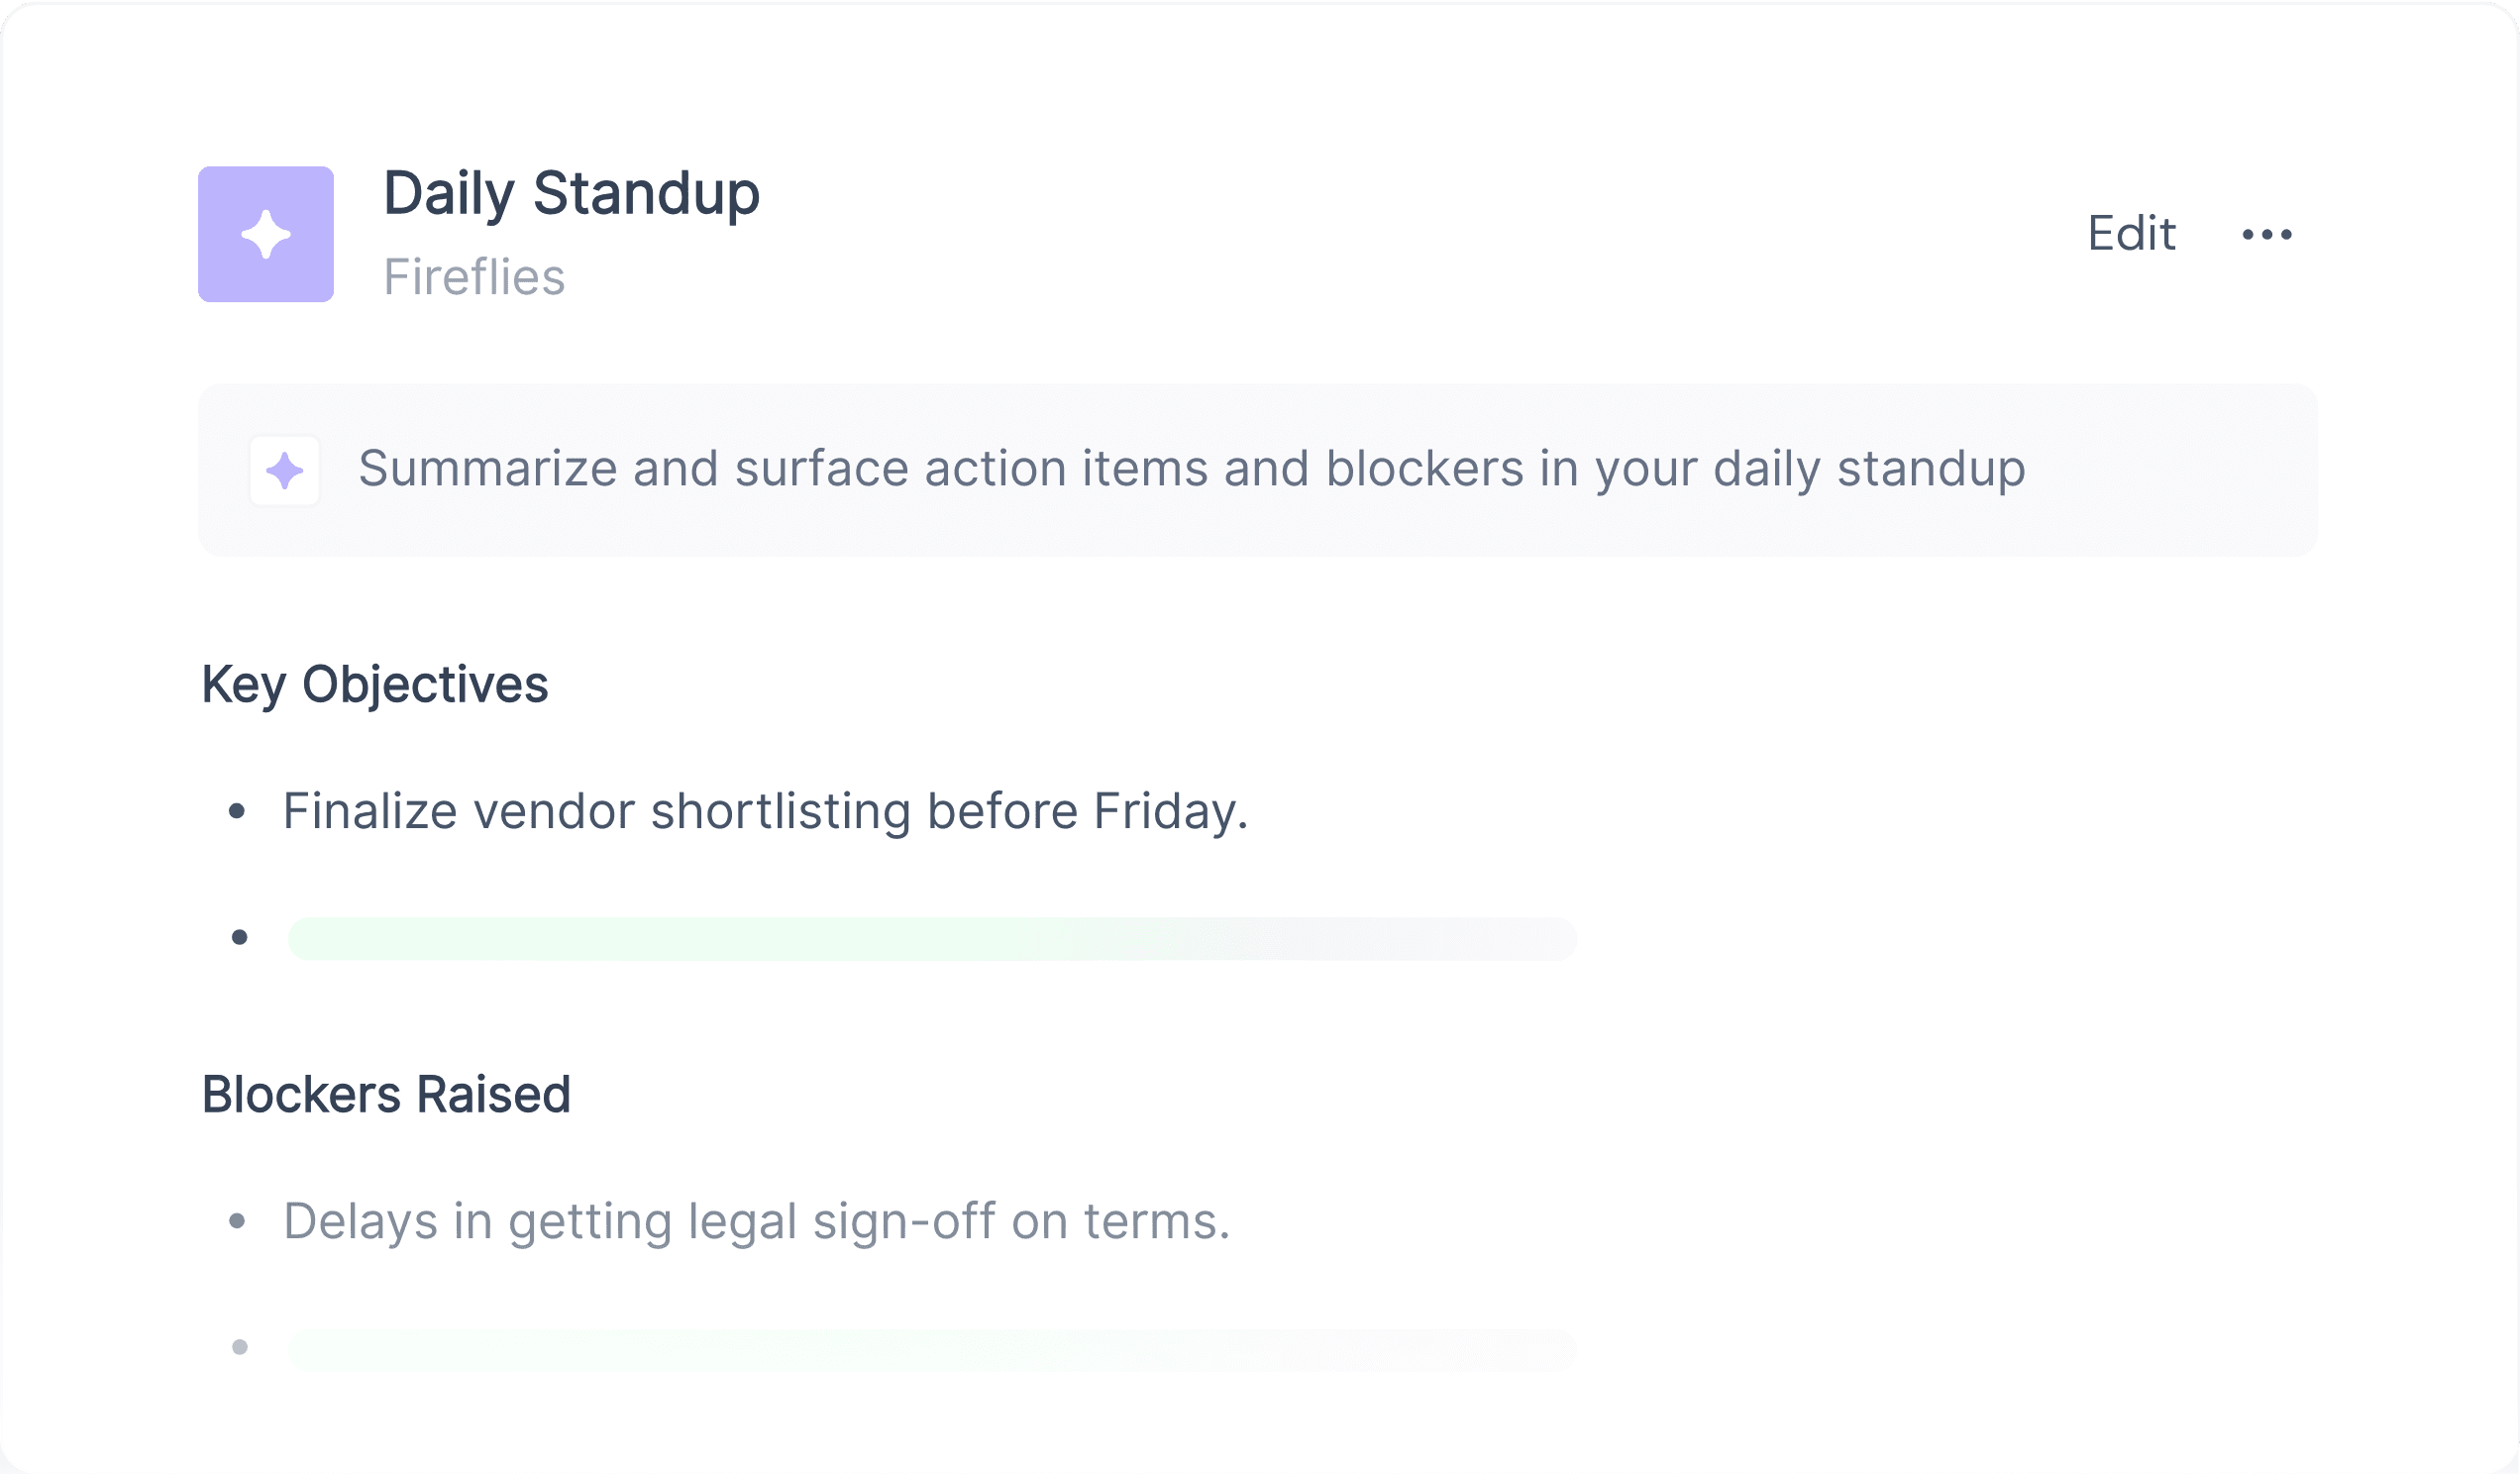Click the Finalize vendor shortlisting objective
The height and width of the screenshot is (1474, 2520).
coord(765,811)
